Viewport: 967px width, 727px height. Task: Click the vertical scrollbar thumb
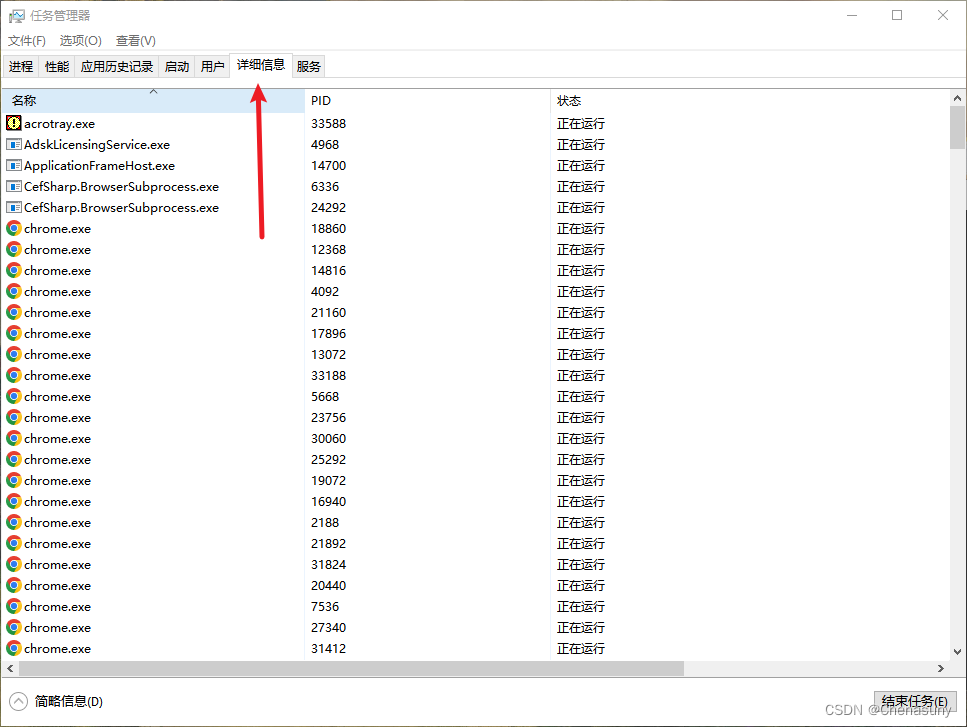coord(957,128)
